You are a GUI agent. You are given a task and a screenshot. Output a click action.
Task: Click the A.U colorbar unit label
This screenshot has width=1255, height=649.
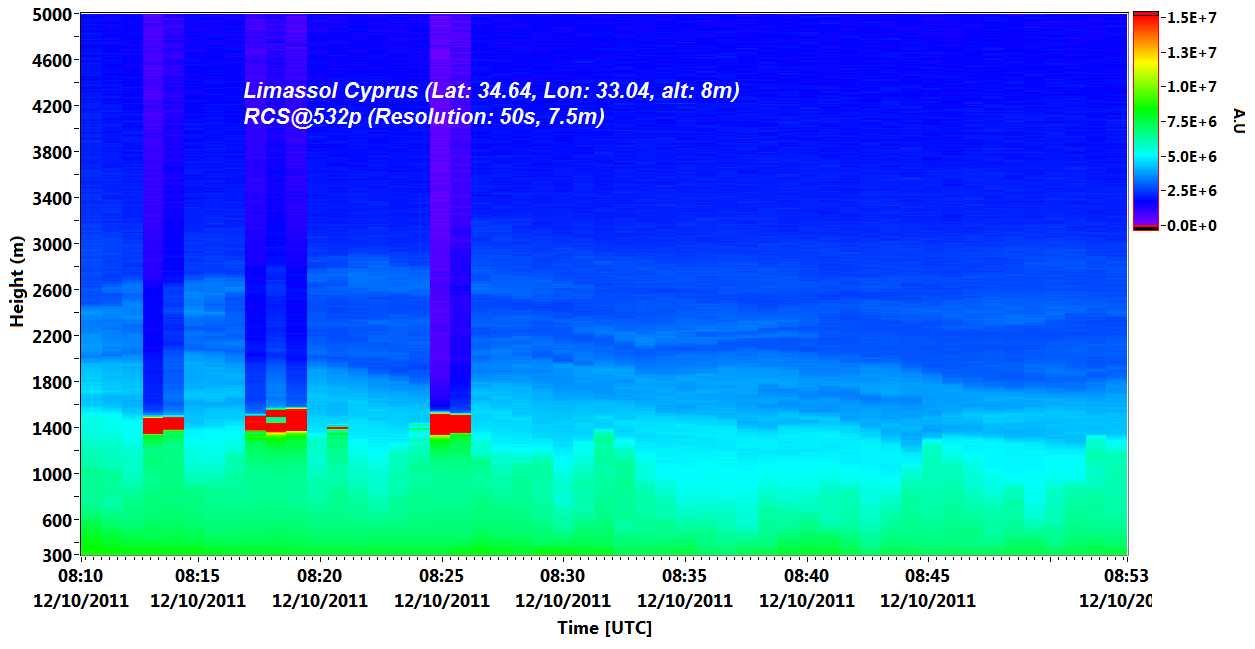pos(1239,119)
